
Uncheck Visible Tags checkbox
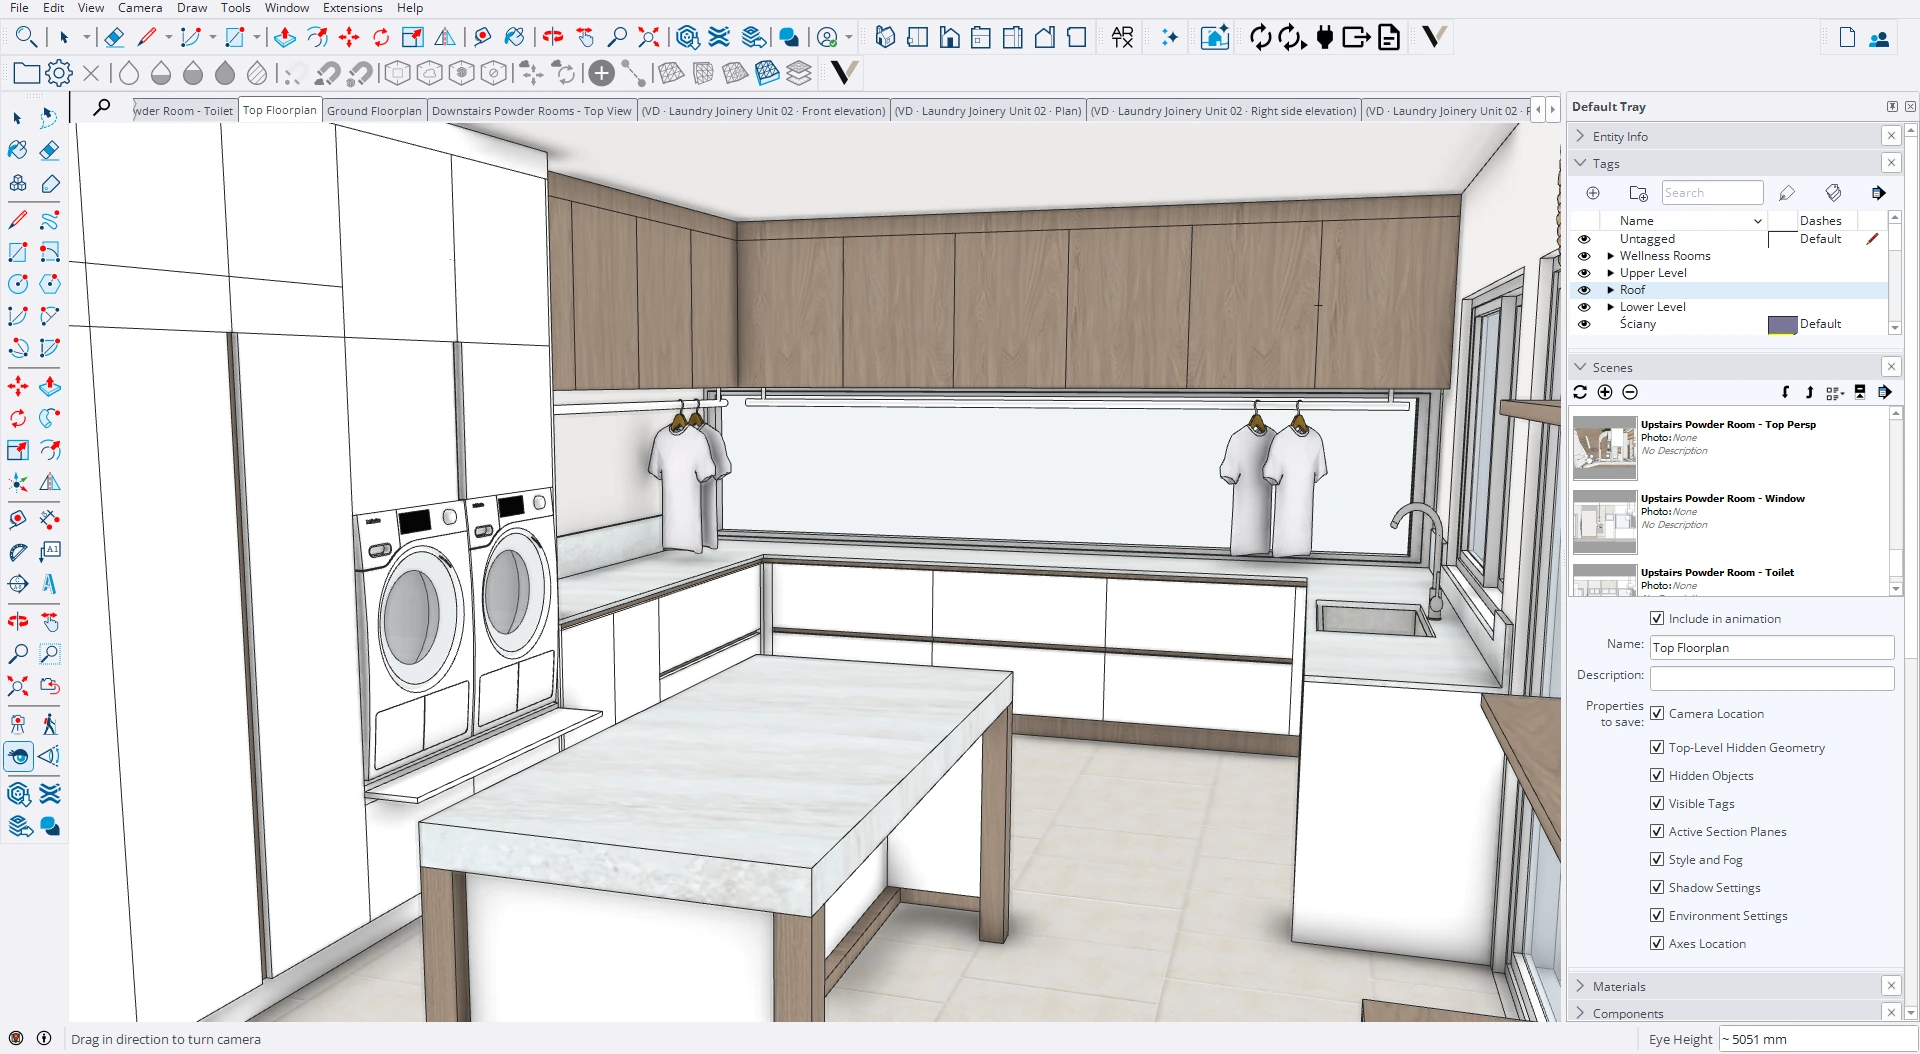pos(1657,803)
